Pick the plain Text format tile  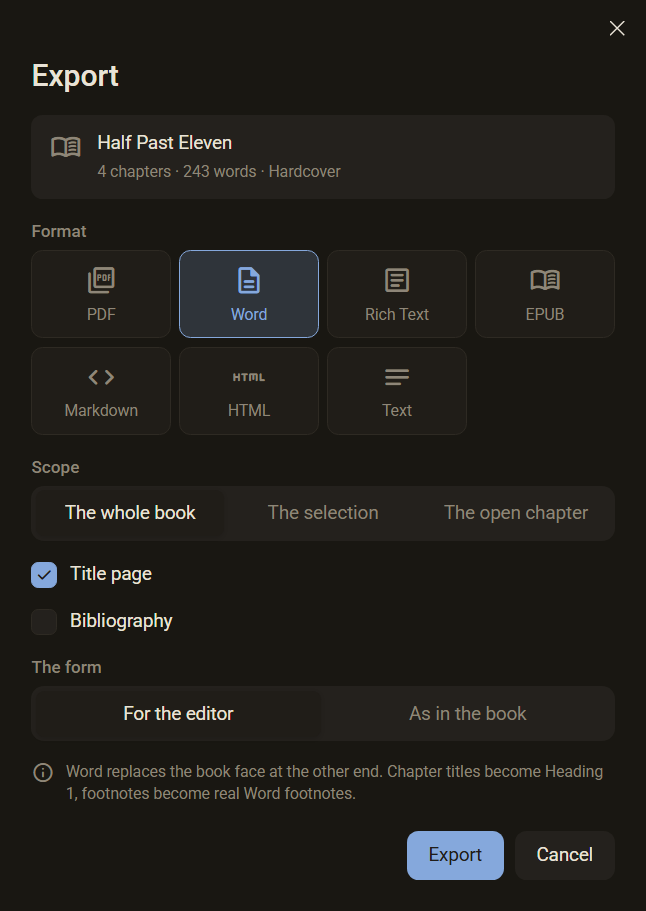[397, 391]
